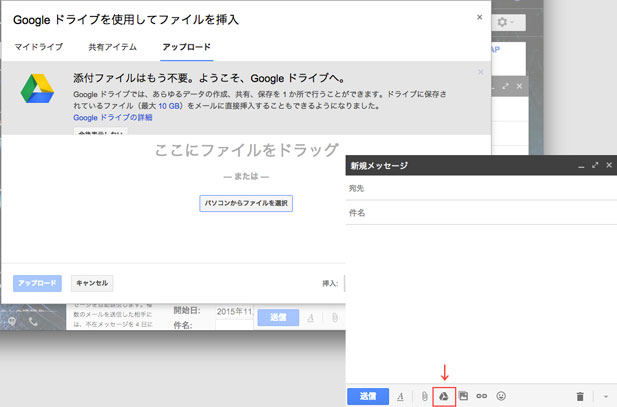Dismiss the Google Drive welcome banner

pyautogui.click(x=480, y=72)
